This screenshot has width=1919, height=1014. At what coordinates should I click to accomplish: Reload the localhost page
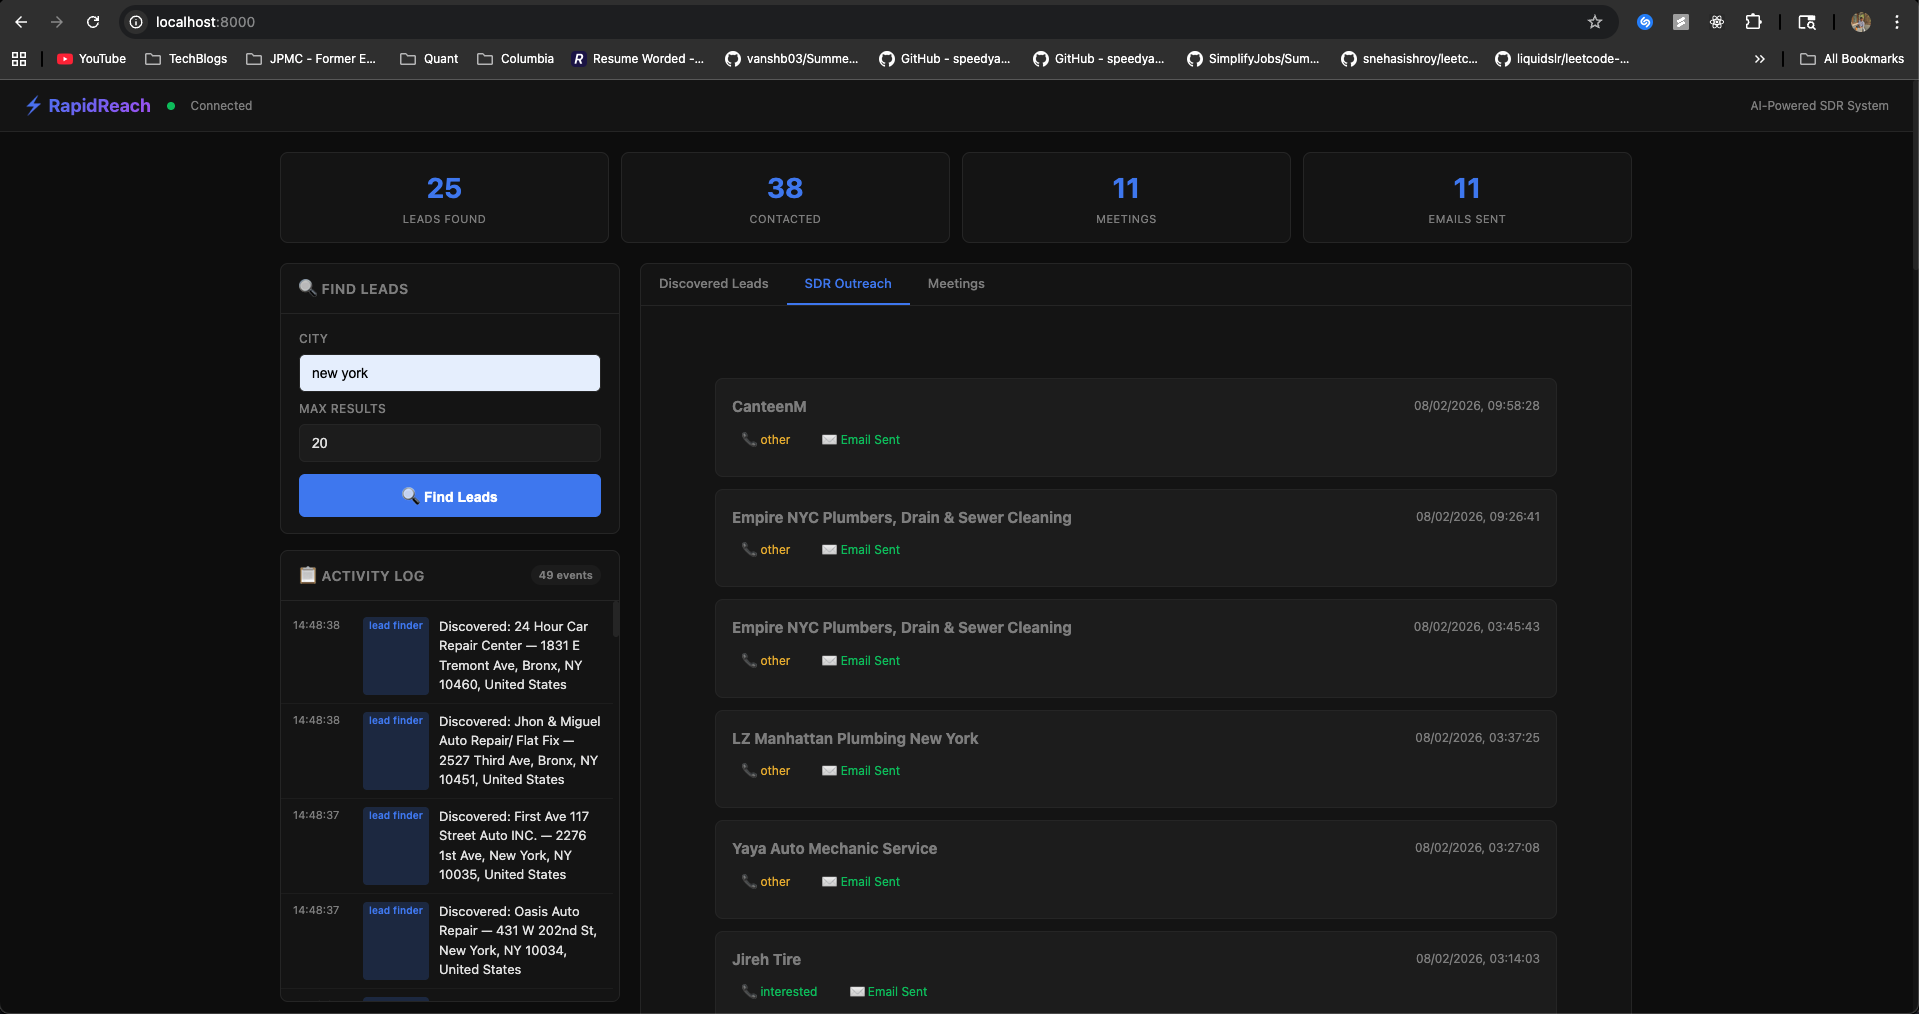(x=93, y=22)
